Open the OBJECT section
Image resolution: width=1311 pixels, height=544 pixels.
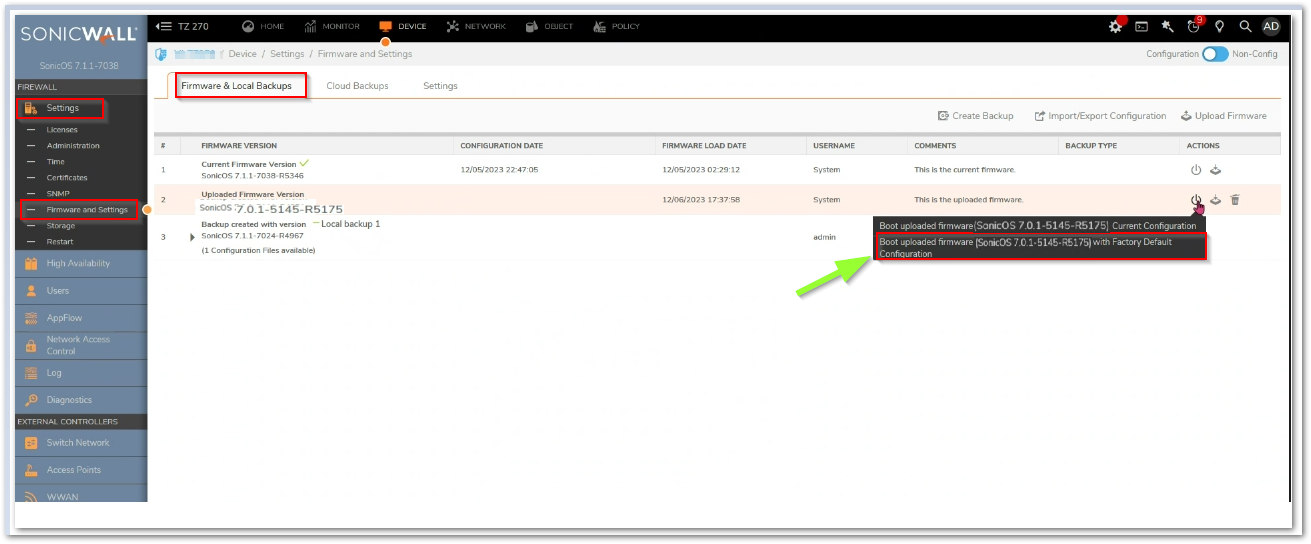tap(549, 26)
